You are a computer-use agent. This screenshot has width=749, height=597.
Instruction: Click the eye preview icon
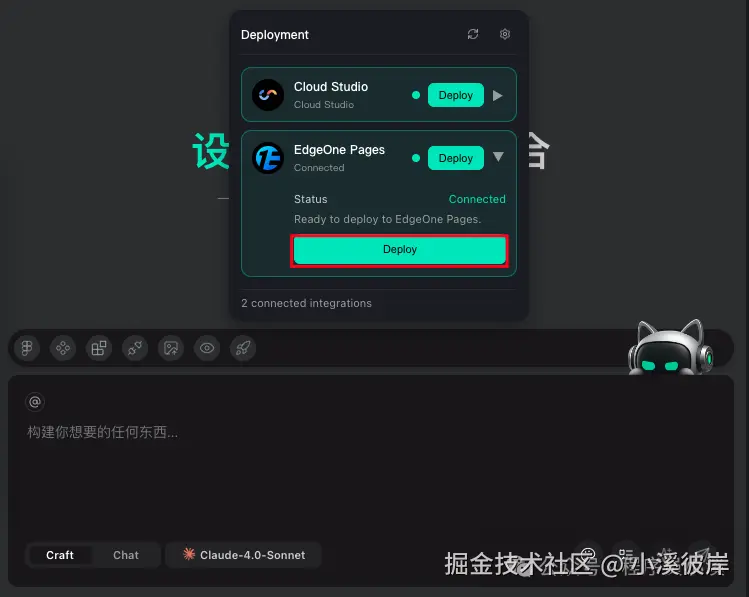click(207, 348)
